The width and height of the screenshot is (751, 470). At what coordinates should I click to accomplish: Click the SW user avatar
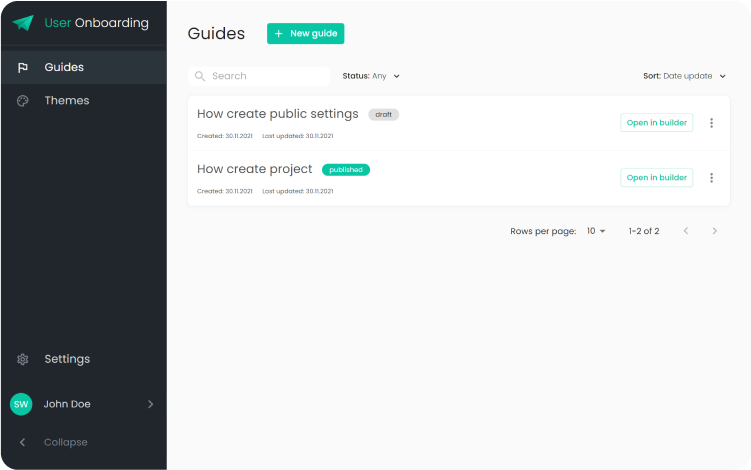[21, 404]
